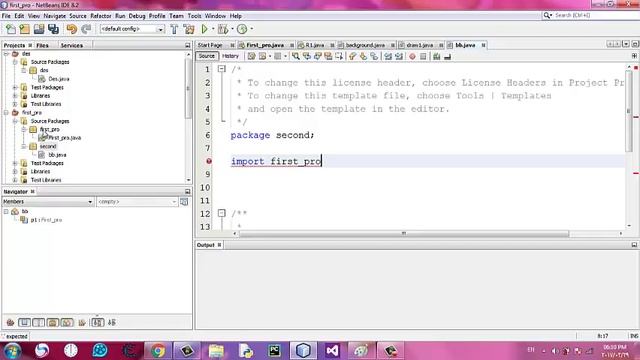Click the Save All icon
640x360 pixels.
click(x=53, y=29)
